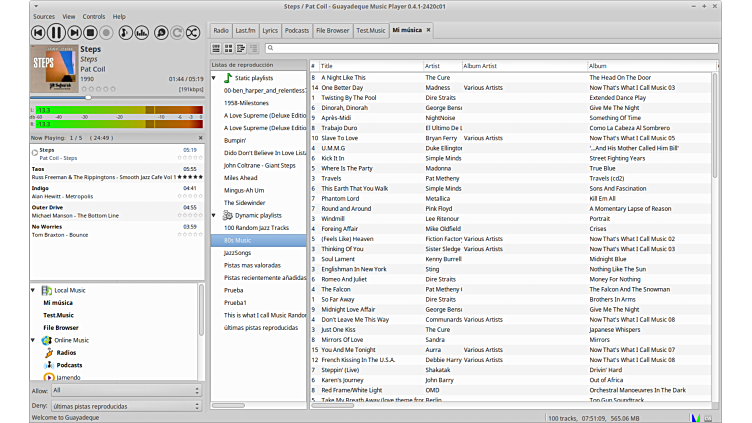This screenshot has height=423, width=752.
Task: Go back to the previous track
Action: point(39,33)
